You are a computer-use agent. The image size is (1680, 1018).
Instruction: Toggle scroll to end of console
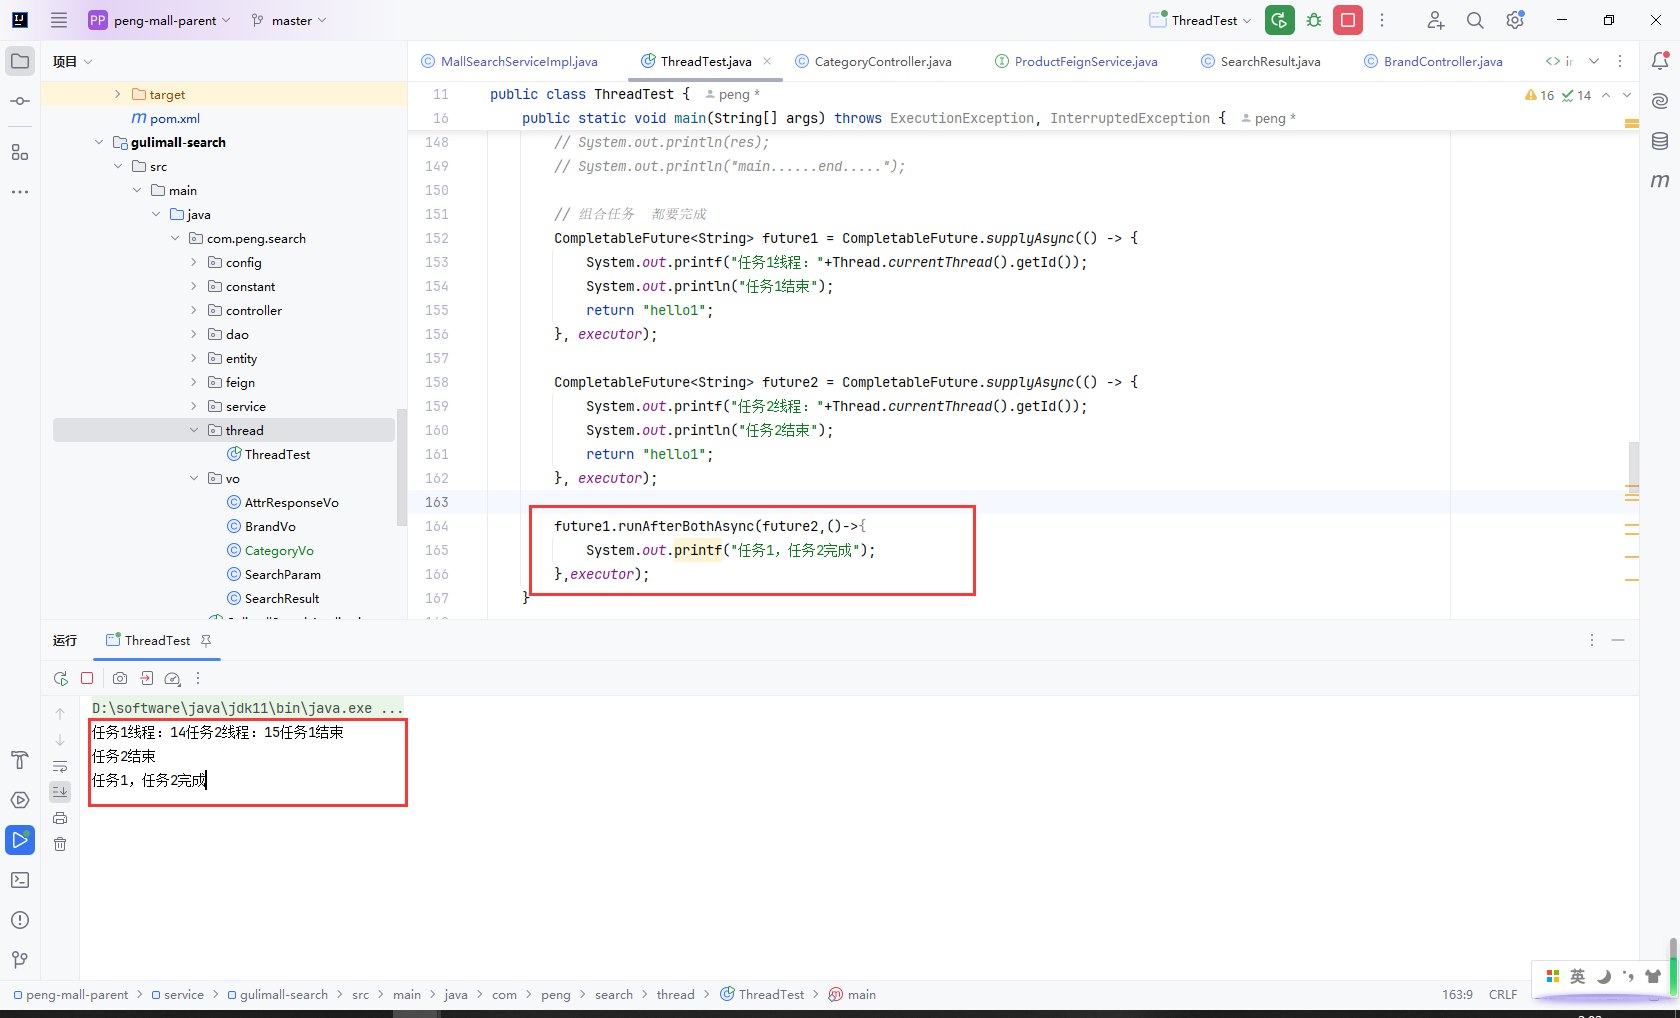coord(60,792)
